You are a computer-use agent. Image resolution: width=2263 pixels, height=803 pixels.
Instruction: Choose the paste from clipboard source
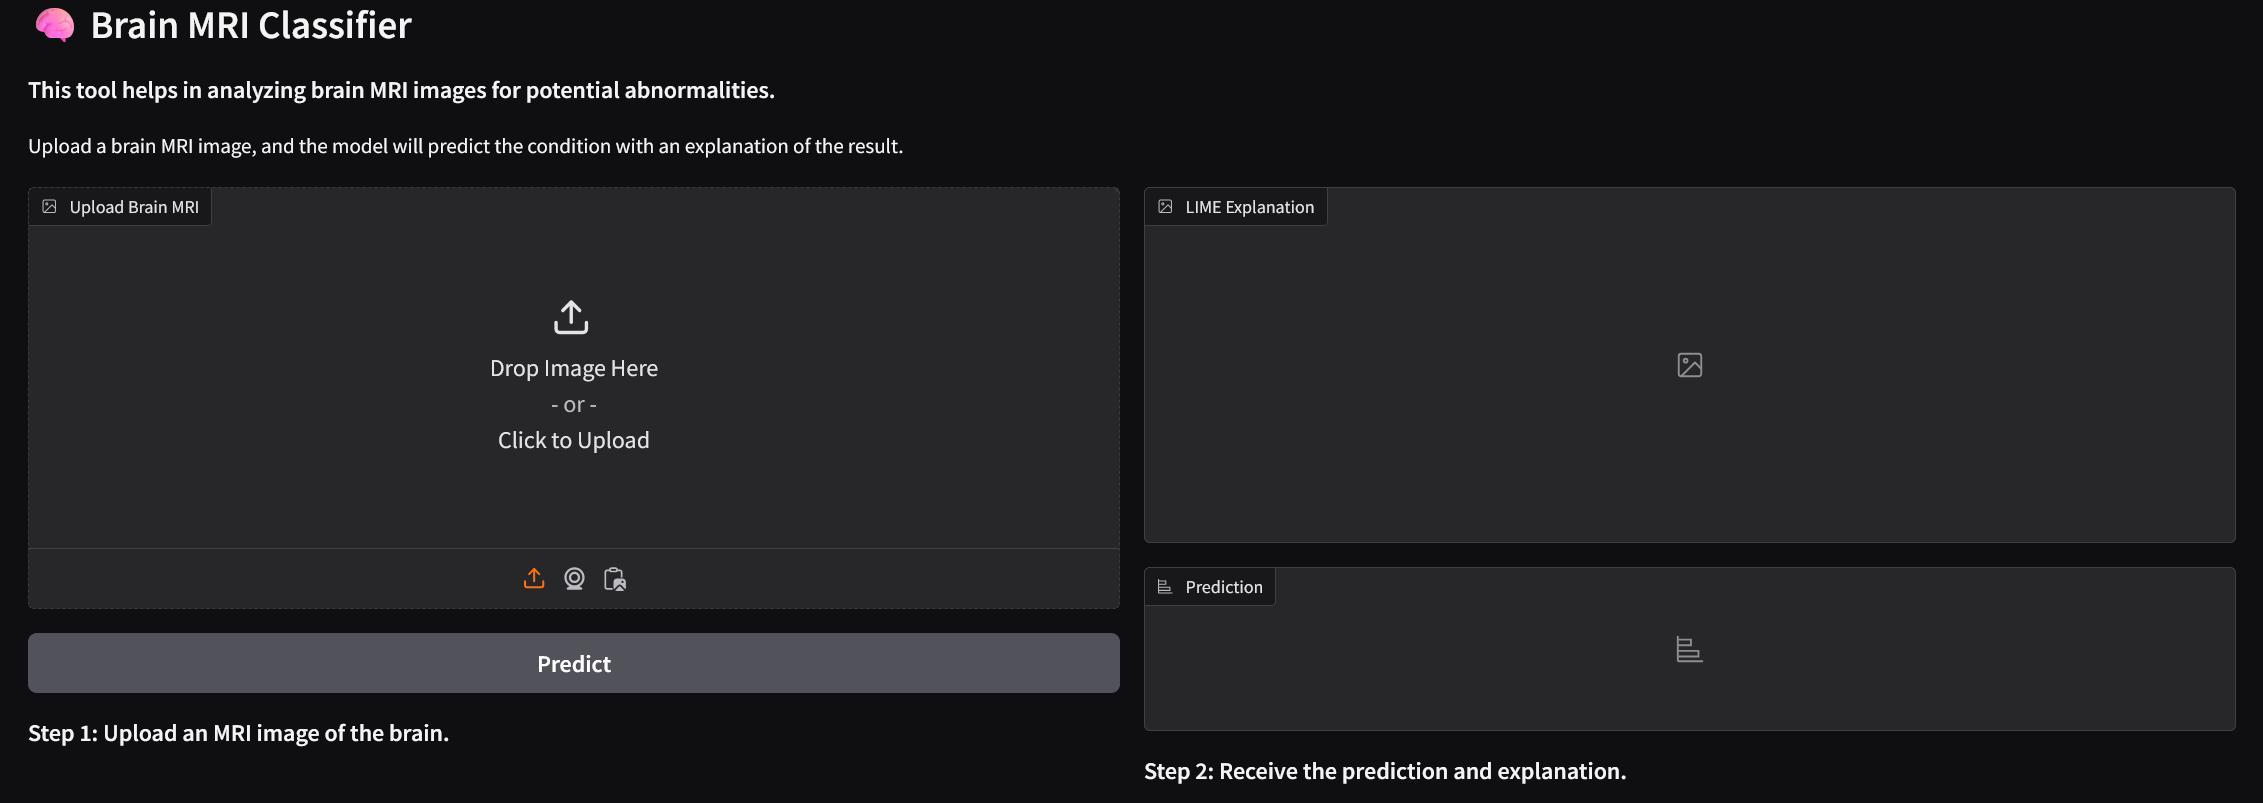615,579
